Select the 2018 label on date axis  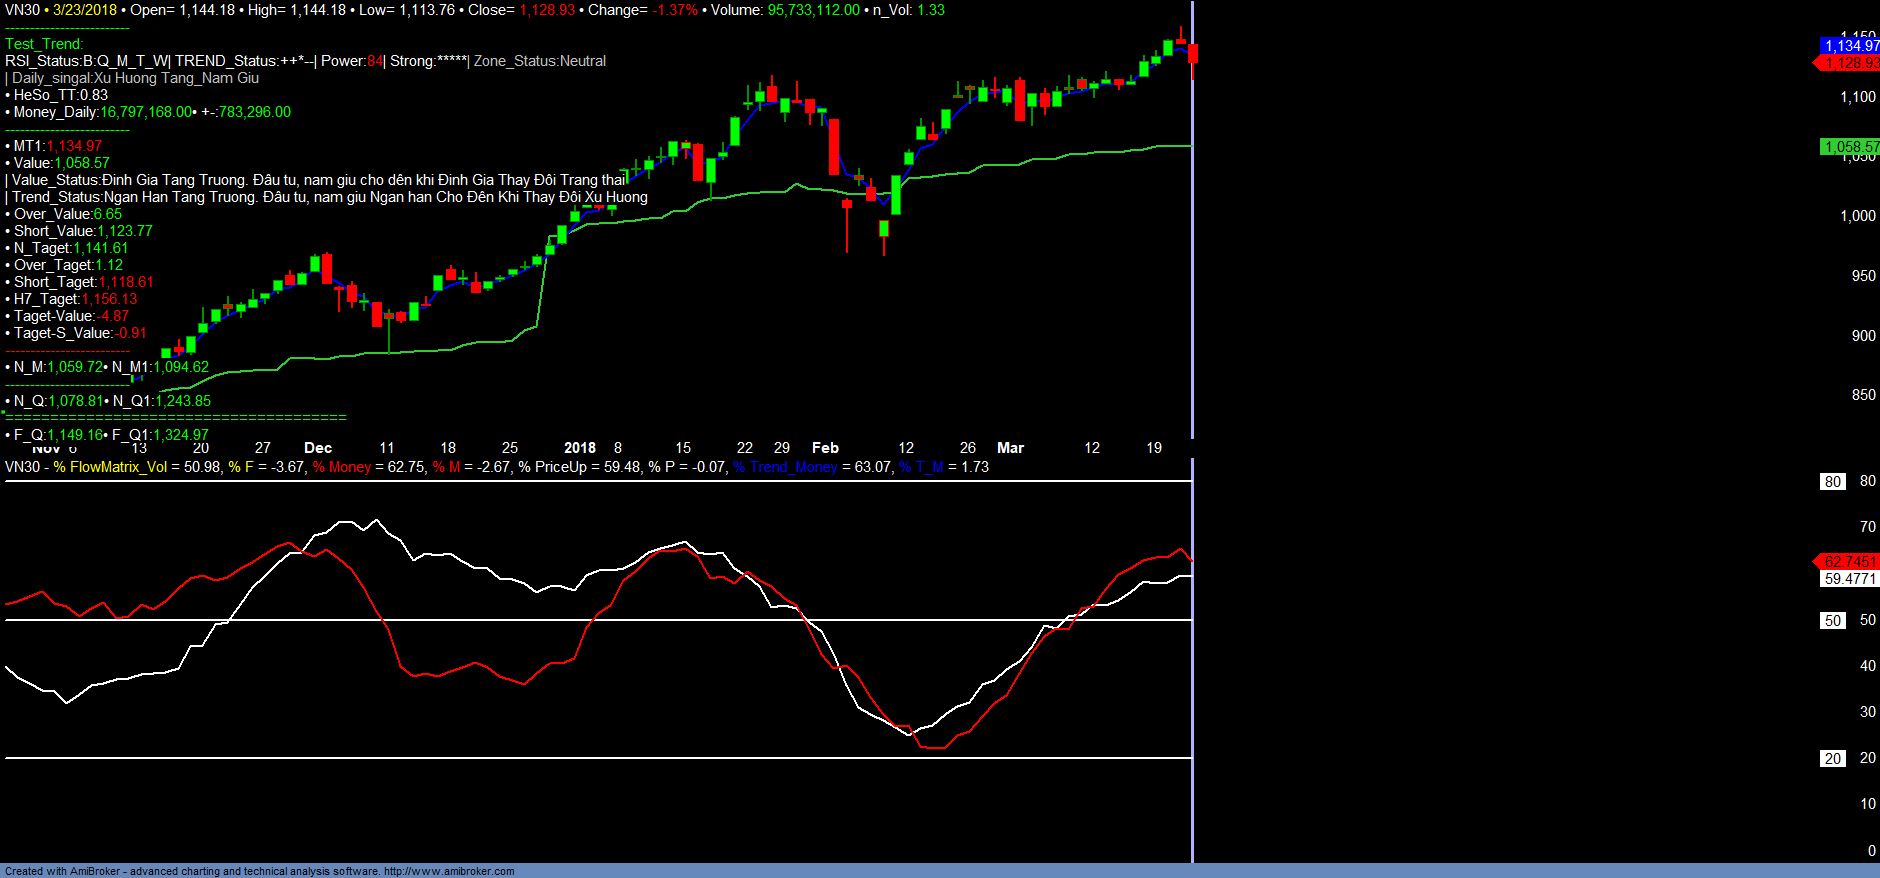[580, 448]
